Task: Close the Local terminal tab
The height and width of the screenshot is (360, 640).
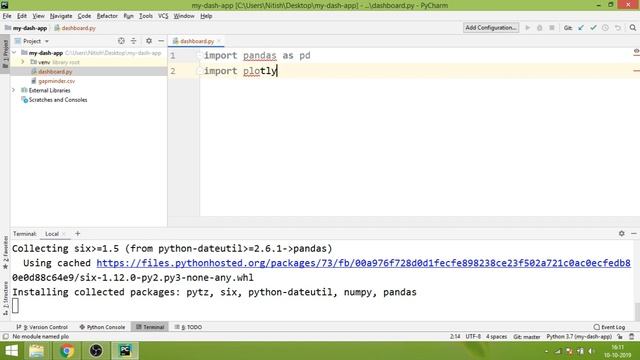Action: click(64, 234)
